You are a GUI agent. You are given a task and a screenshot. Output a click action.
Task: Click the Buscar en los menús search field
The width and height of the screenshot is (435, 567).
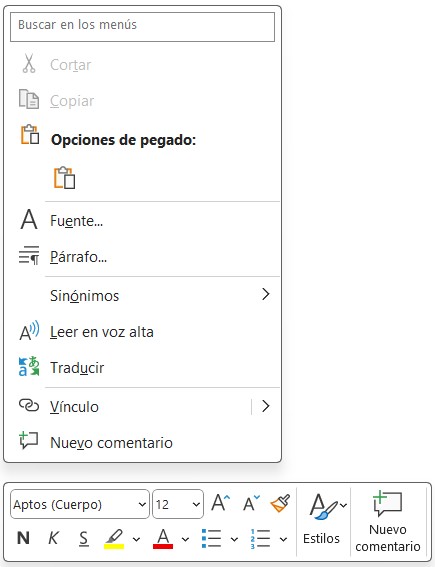142,27
